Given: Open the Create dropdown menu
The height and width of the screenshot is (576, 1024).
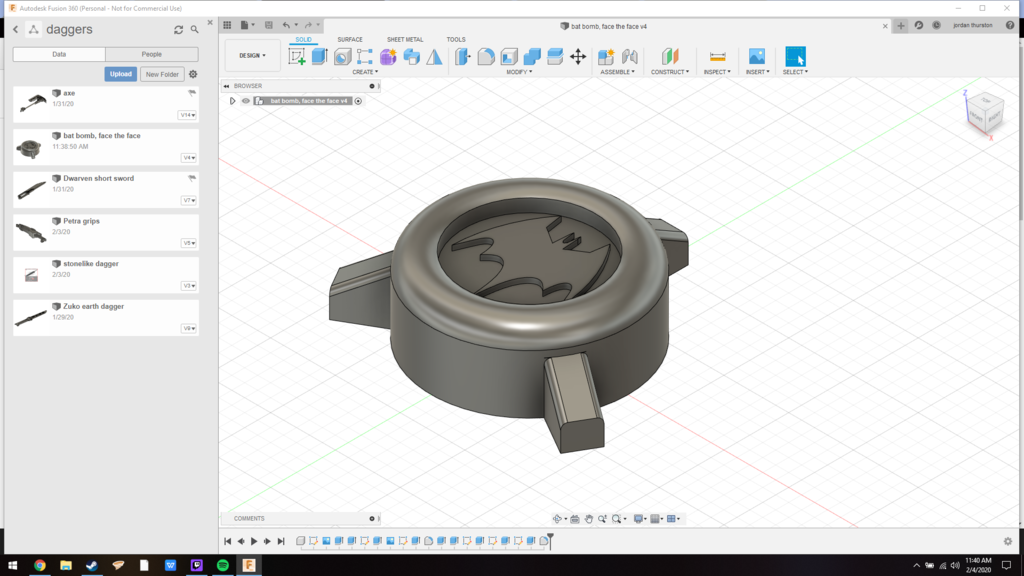Looking at the screenshot, I should tap(362, 72).
